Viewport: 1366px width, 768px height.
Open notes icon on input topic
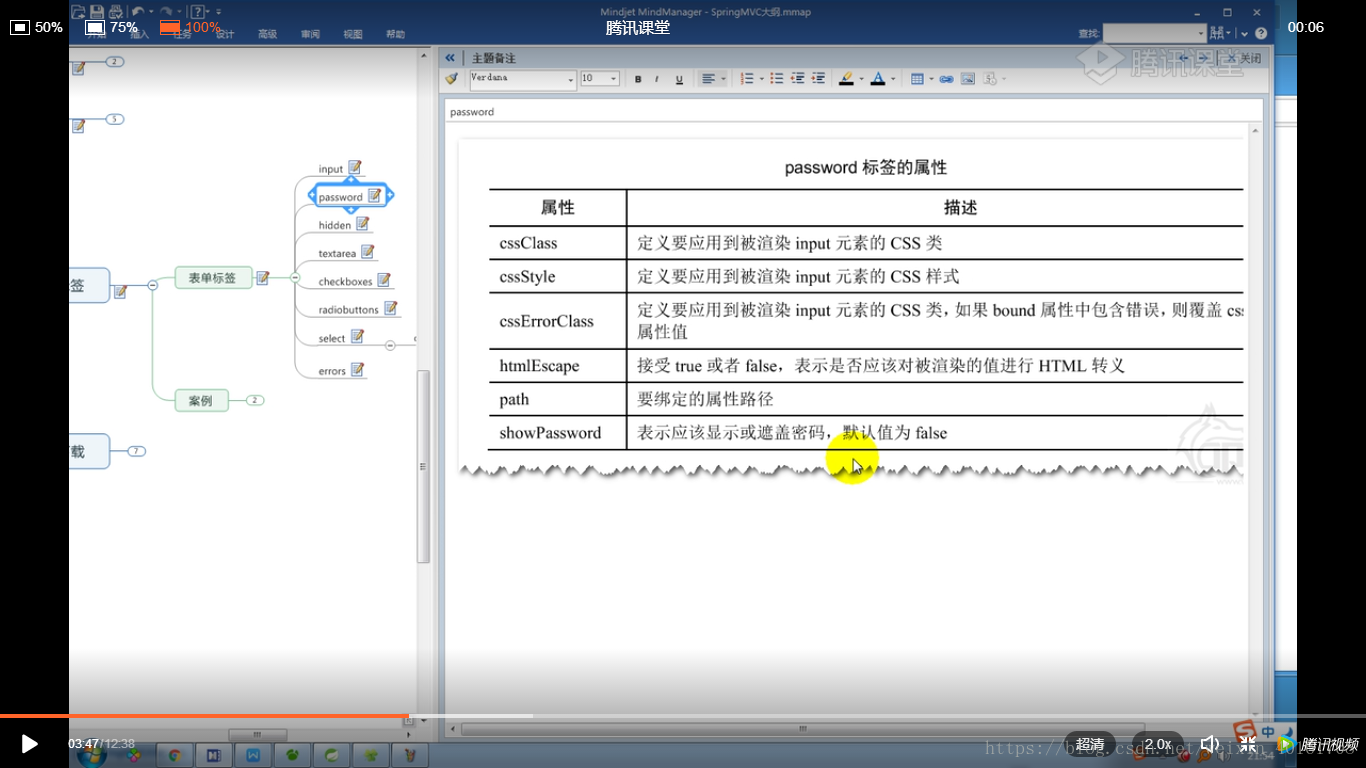(x=355, y=168)
